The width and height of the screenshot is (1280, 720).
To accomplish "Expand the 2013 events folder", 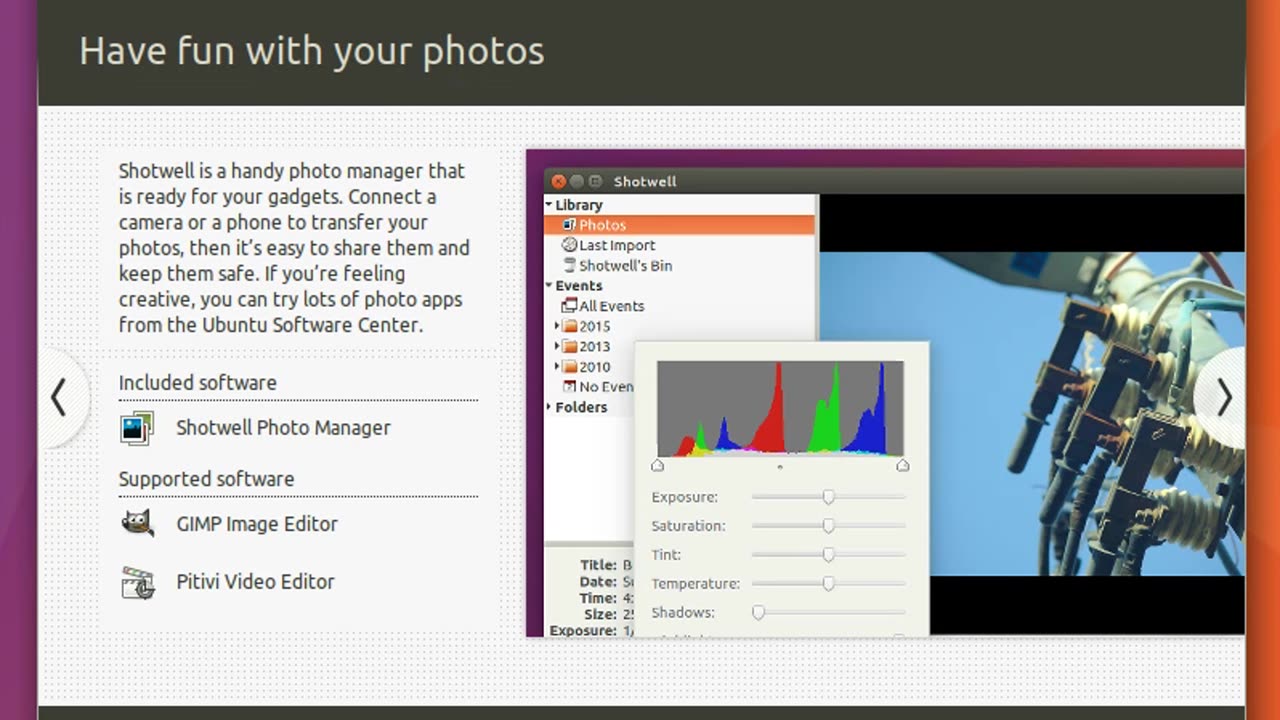I will 558,346.
